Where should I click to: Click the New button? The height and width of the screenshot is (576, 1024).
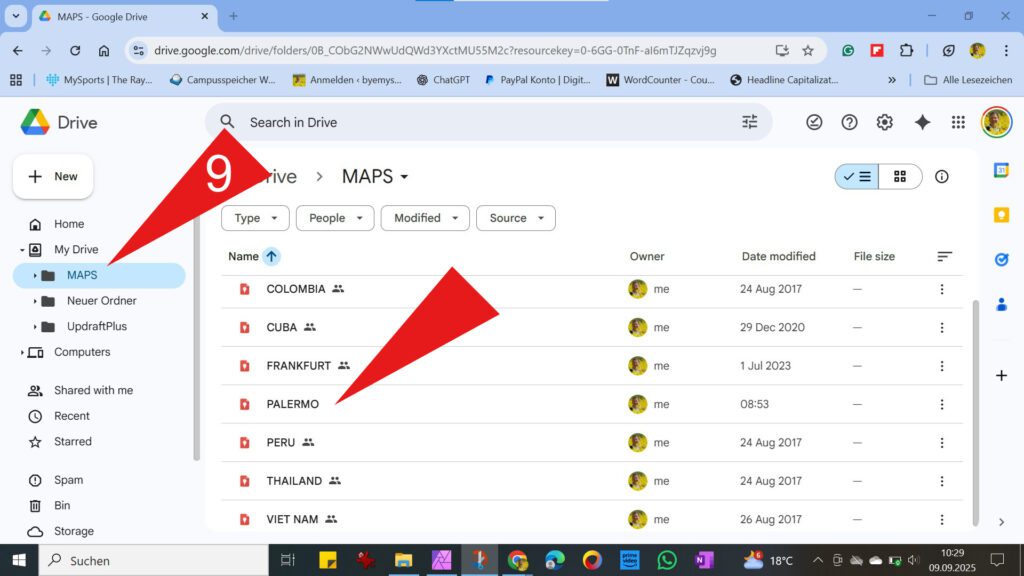click(x=53, y=176)
